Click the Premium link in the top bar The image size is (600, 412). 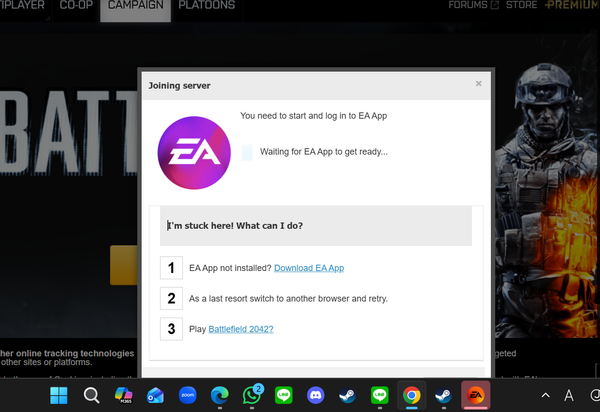click(572, 6)
